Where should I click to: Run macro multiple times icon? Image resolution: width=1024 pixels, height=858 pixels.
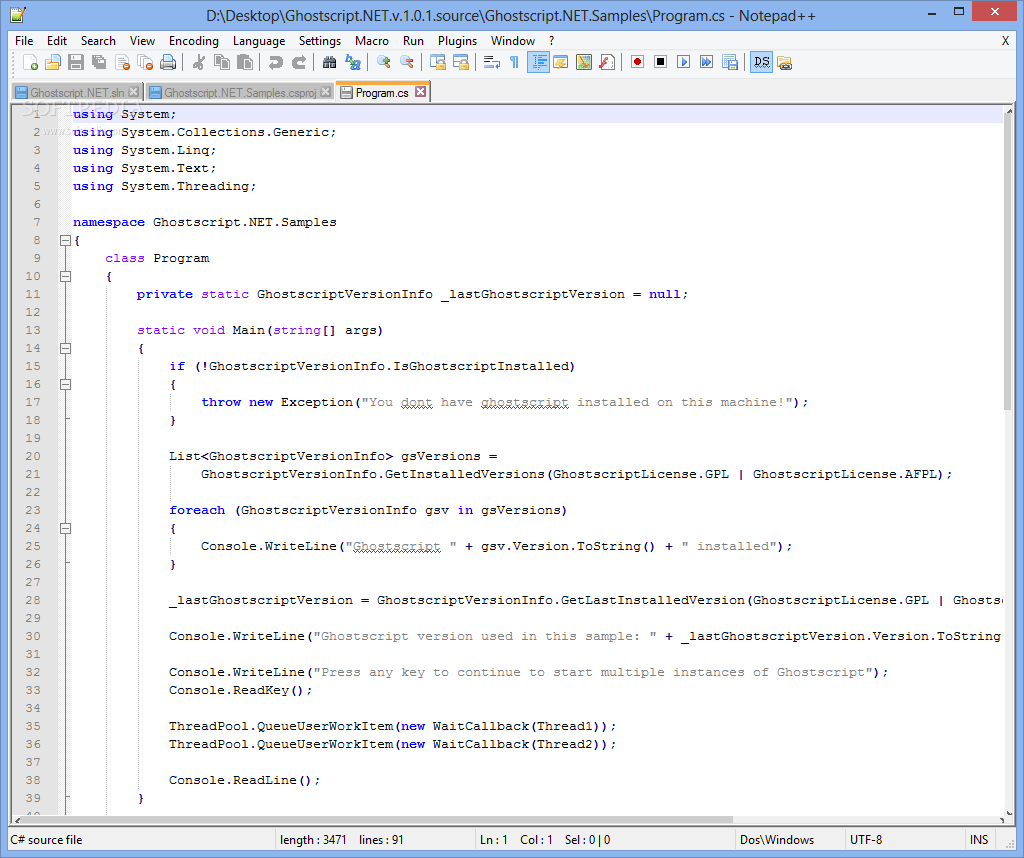click(x=707, y=63)
